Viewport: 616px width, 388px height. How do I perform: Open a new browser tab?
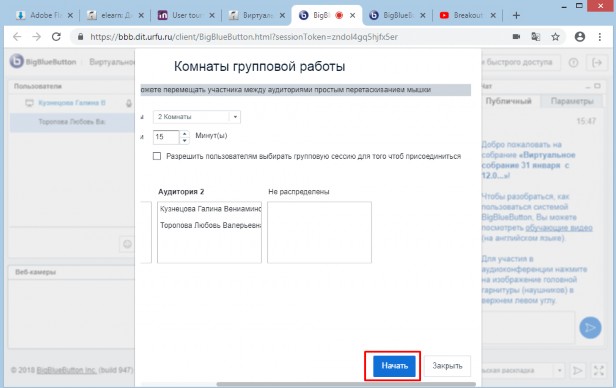[x=516, y=15]
